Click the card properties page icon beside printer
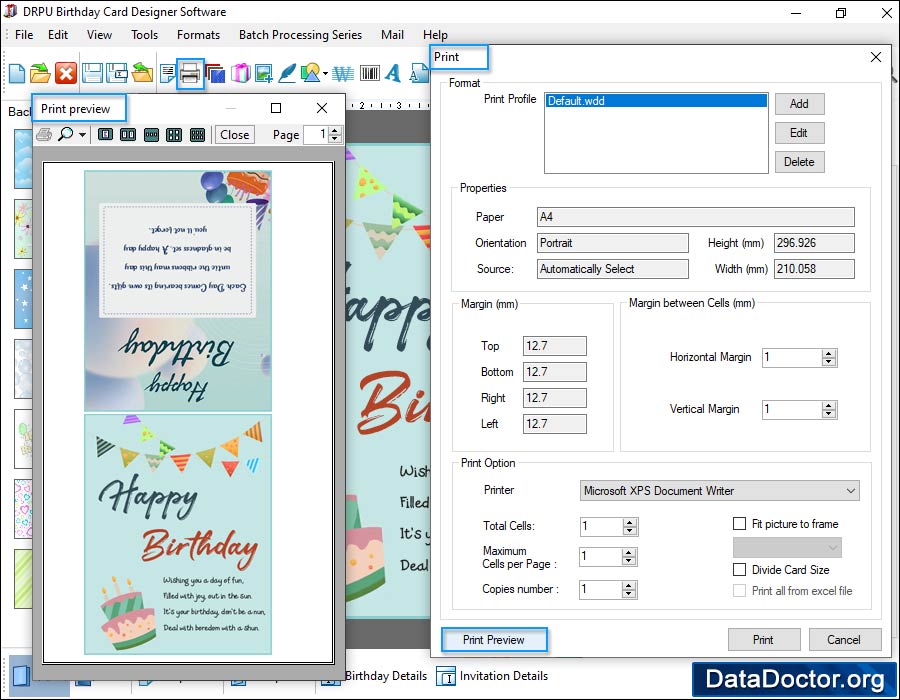The image size is (900, 700). point(168,73)
